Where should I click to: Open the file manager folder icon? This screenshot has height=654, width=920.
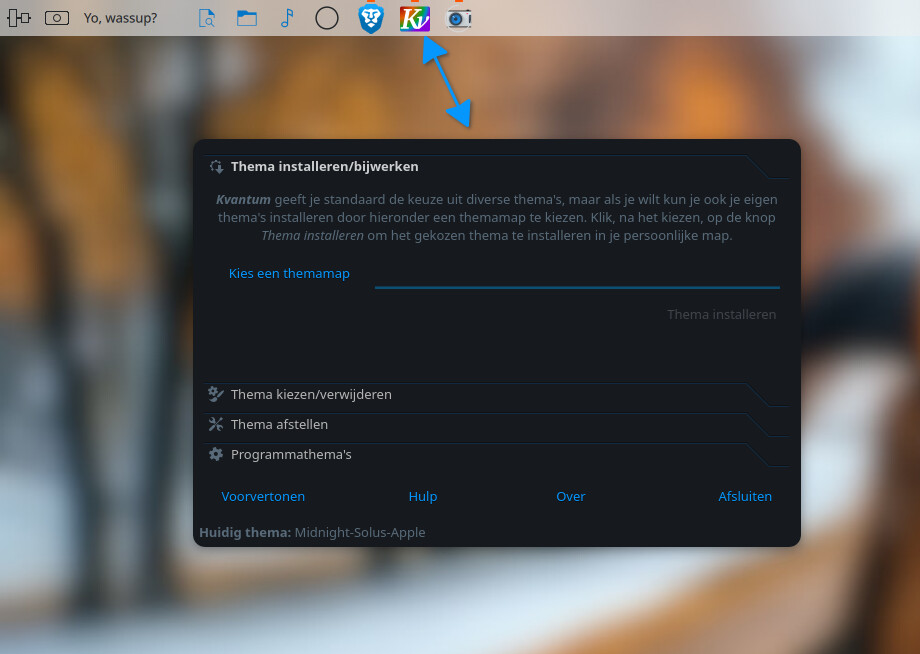point(246,18)
